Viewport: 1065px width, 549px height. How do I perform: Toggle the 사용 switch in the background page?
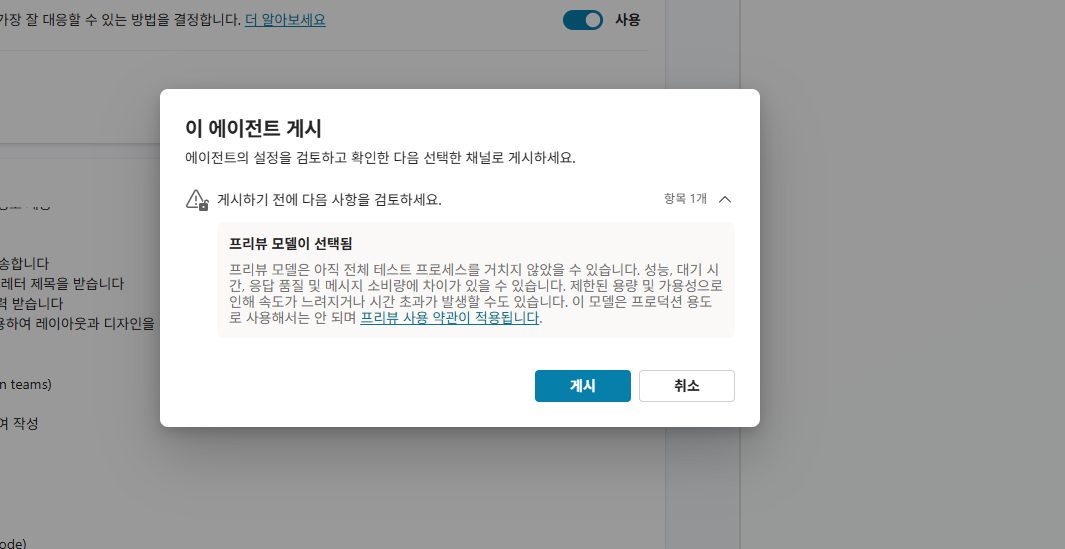(582, 20)
